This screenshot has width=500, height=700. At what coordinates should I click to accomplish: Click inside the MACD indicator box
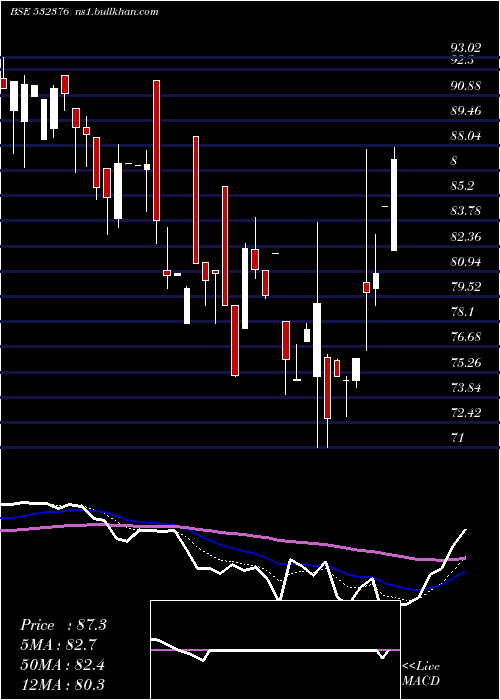tap(275, 650)
